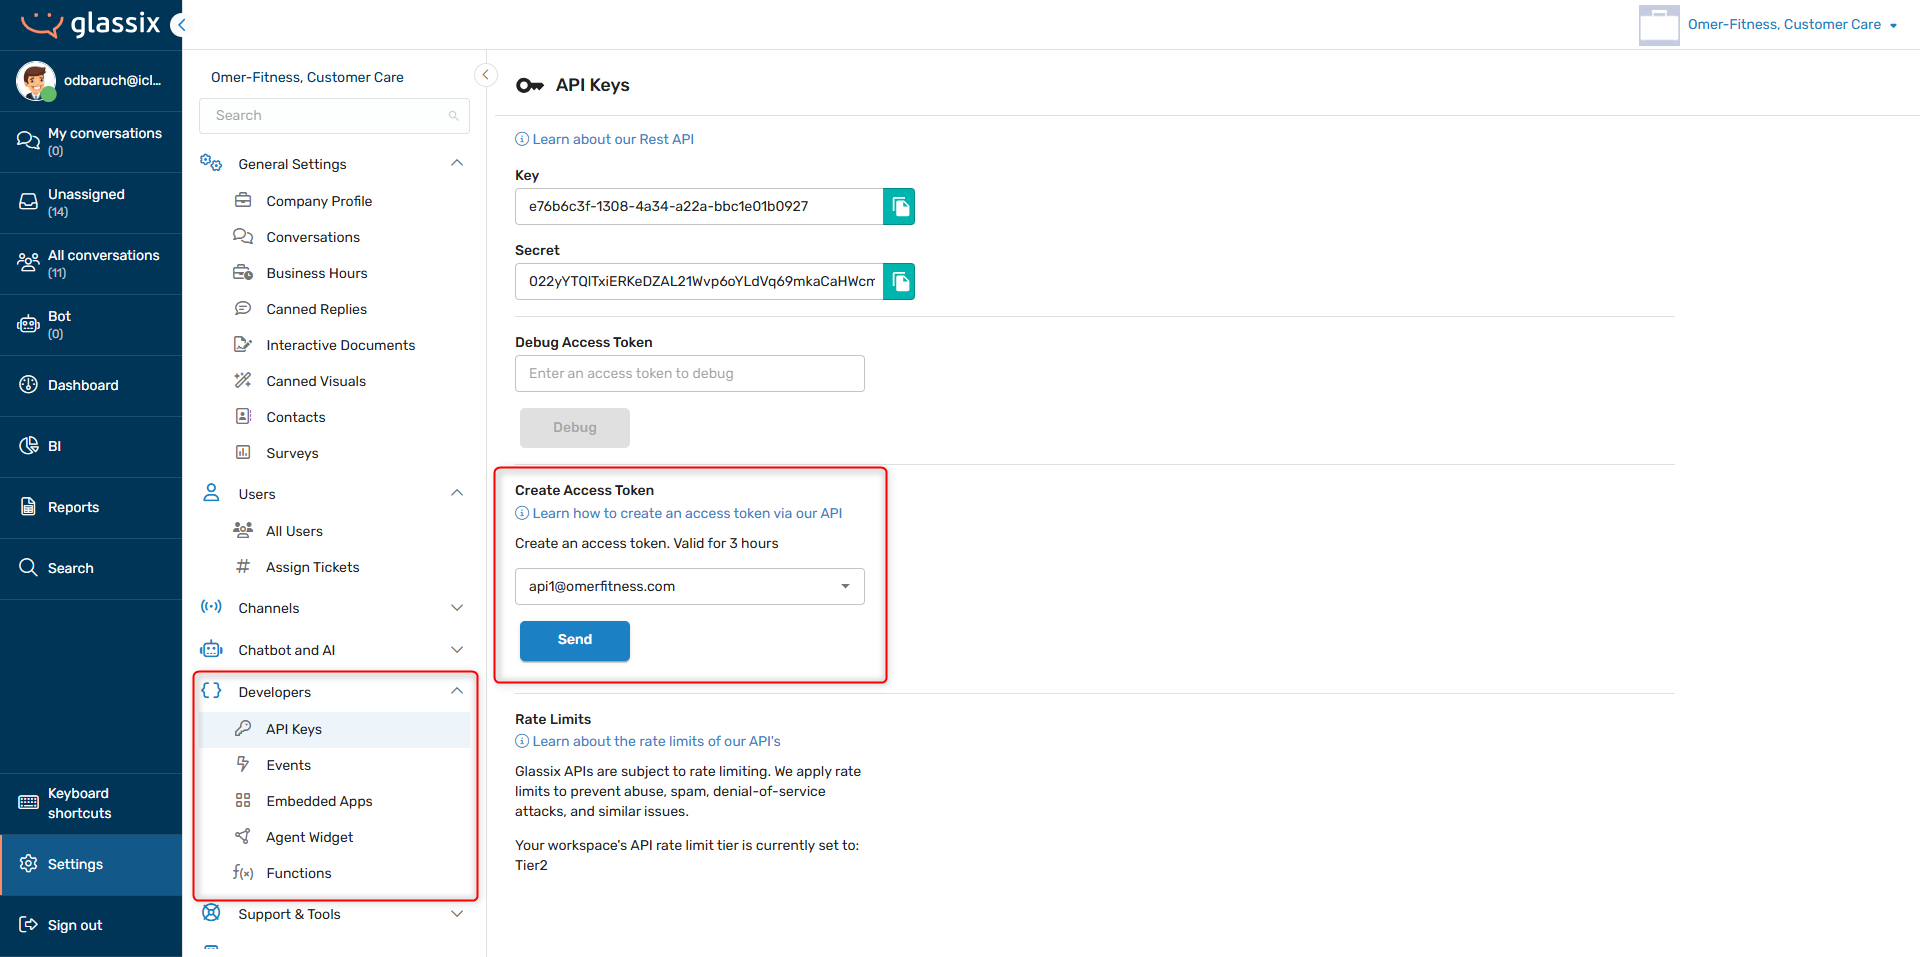This screenshot has height=957, width=1920.
Task: Click the Company Profile icon
Action: point(243,201)
